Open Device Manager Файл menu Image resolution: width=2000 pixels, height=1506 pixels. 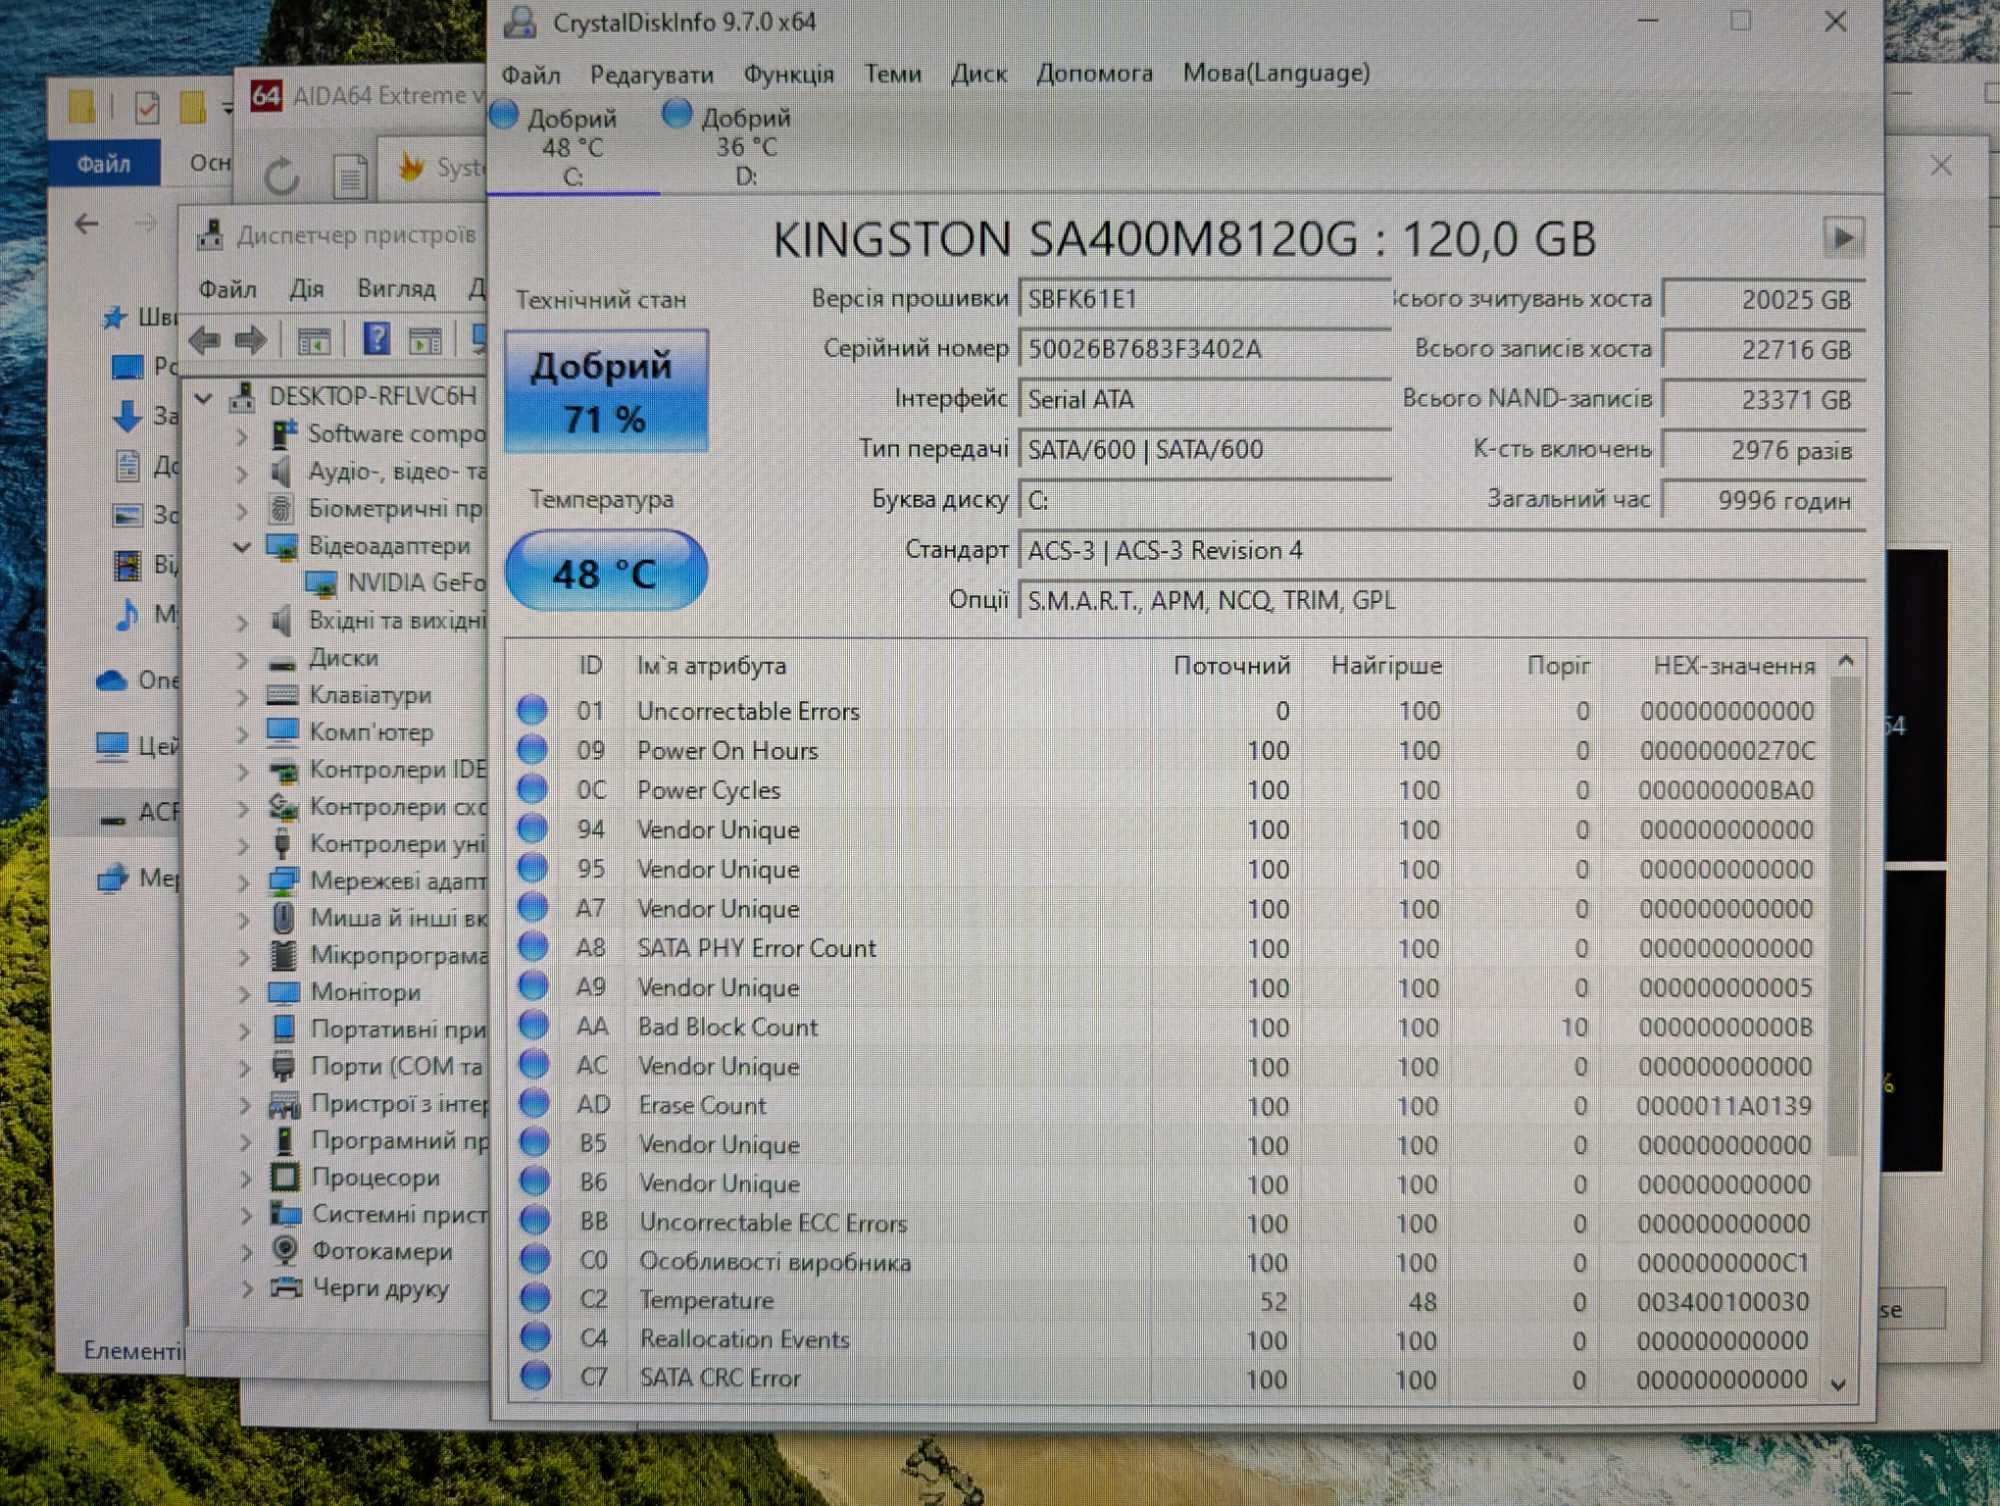(x=227, y=290)
